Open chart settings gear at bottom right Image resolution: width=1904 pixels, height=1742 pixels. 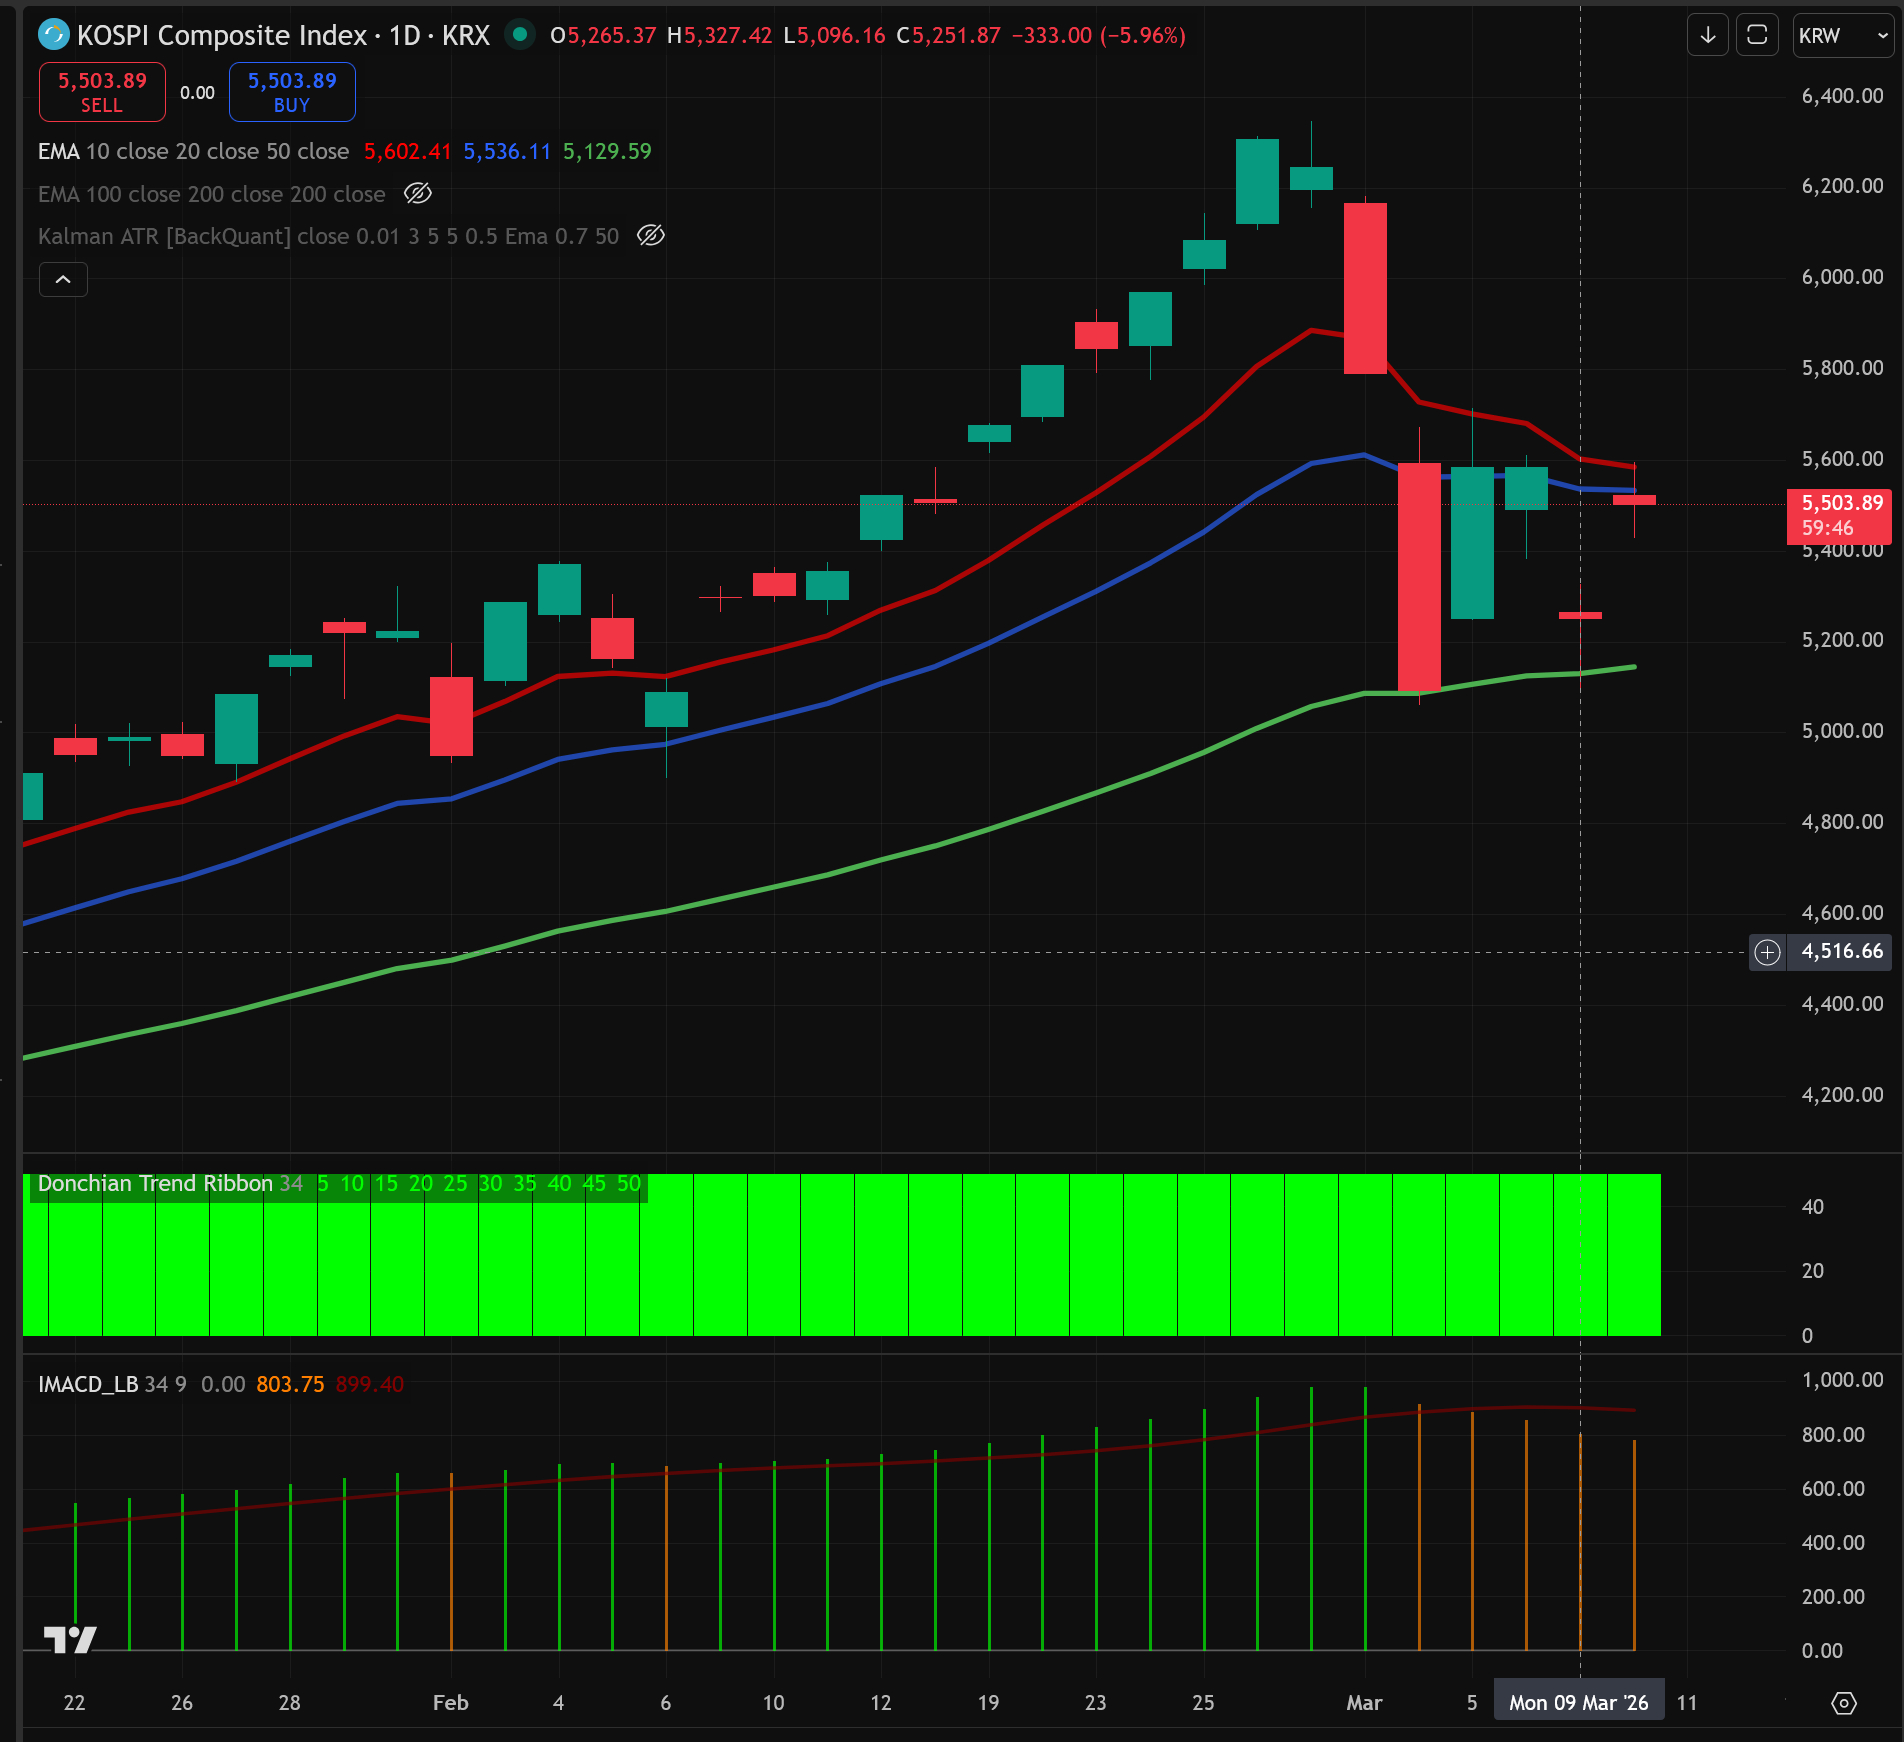pos(1844,1703)
